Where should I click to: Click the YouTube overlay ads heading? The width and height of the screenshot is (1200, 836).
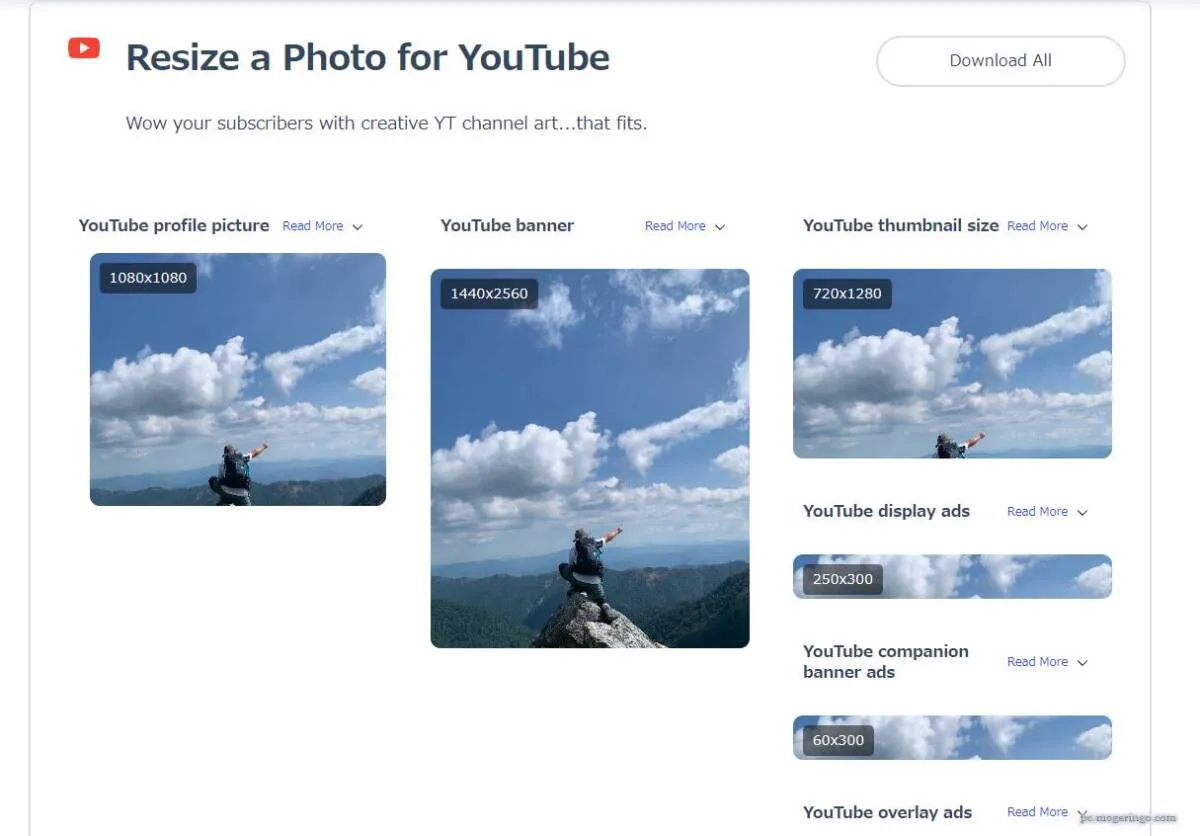[x=887, y=812]
